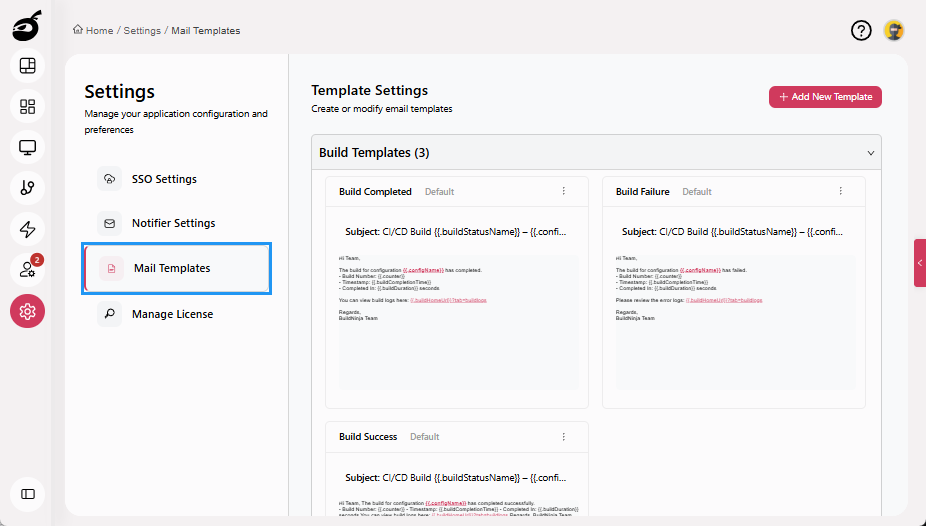
Task: Open the branch version-control sidebar icon
Action: tap(27, 188)
